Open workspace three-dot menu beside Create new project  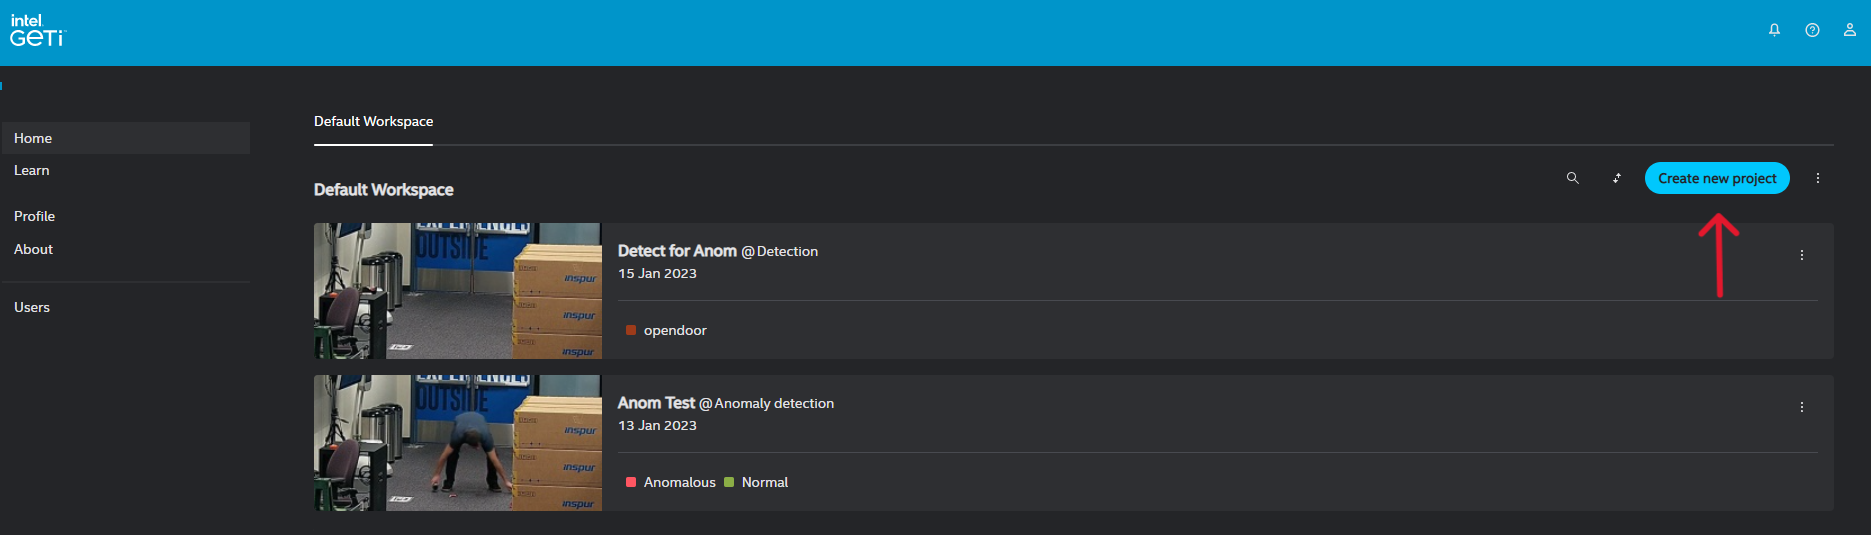[x=1818, y=178]
